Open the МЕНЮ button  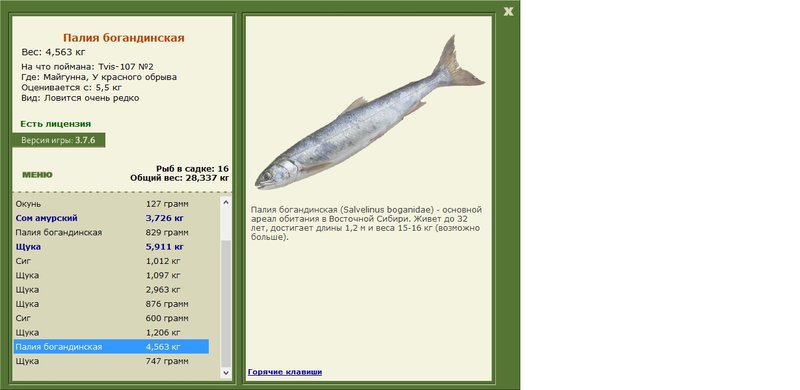pos(37,175)
